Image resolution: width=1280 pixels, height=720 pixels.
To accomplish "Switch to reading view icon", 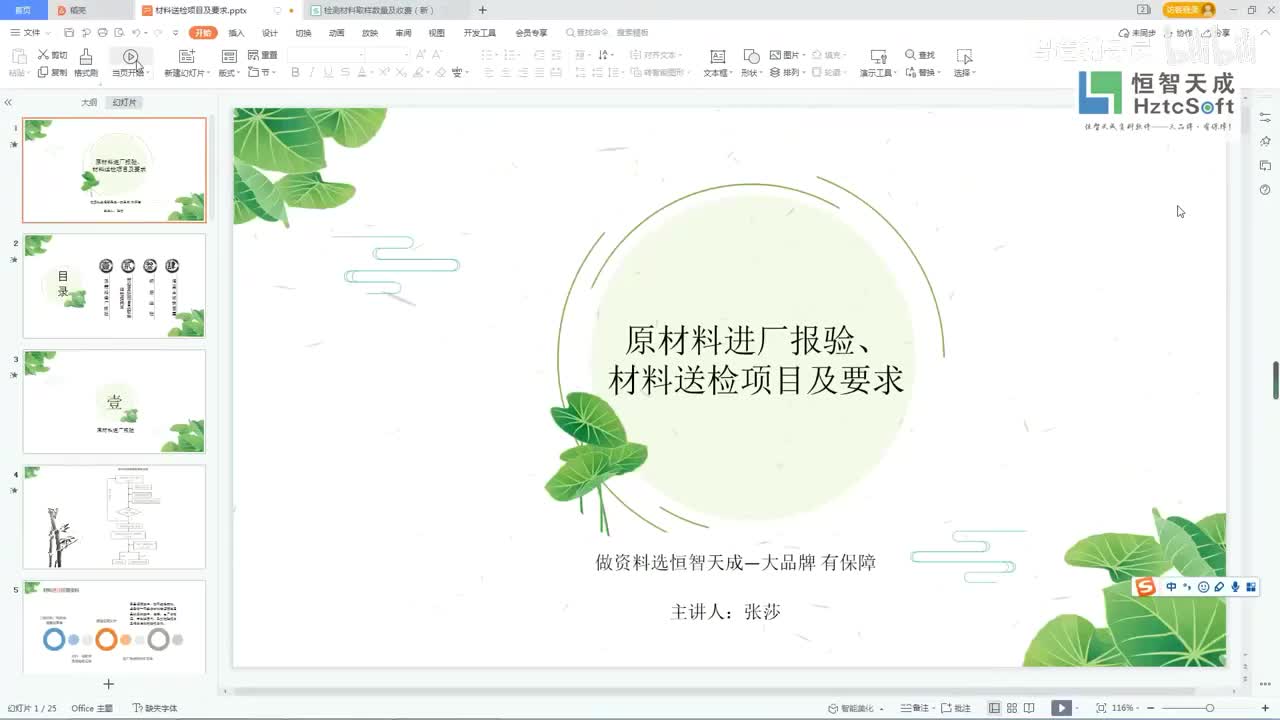I will [x=1030, y=708].
